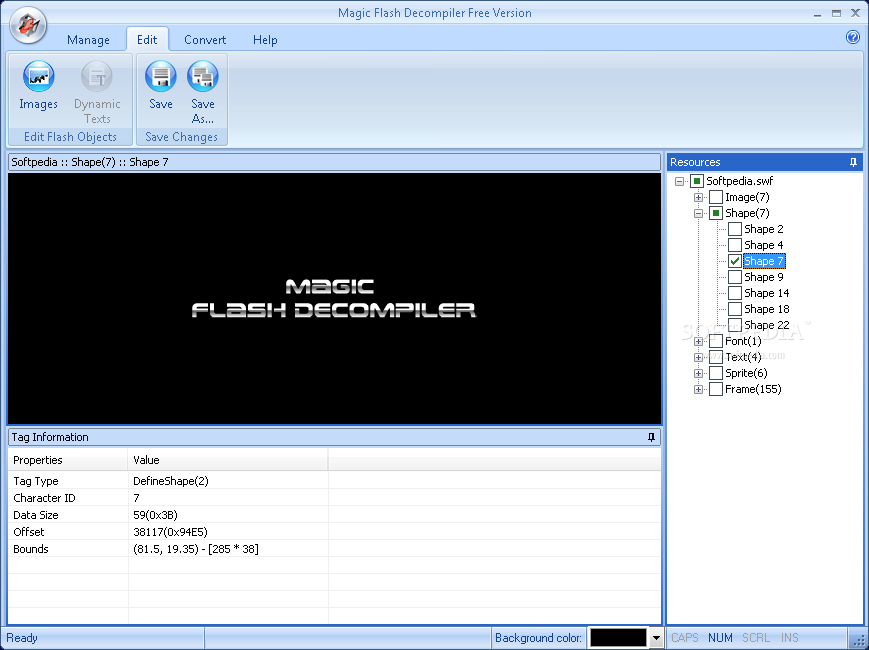Click the Save floppy disk icon
869x650 pixels.
[161, 76]
